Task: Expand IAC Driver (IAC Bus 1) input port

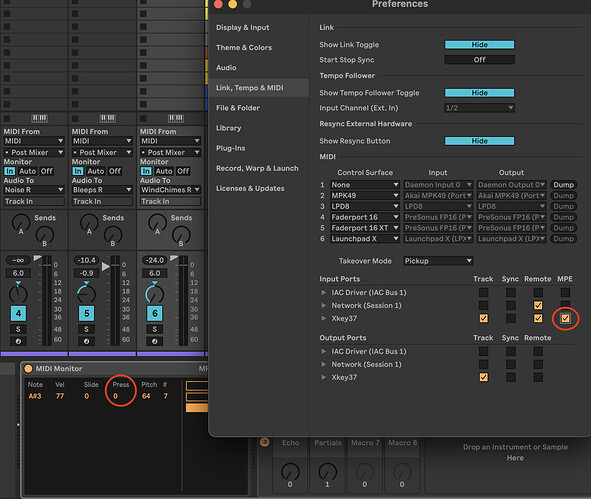Action: [323, 292]
